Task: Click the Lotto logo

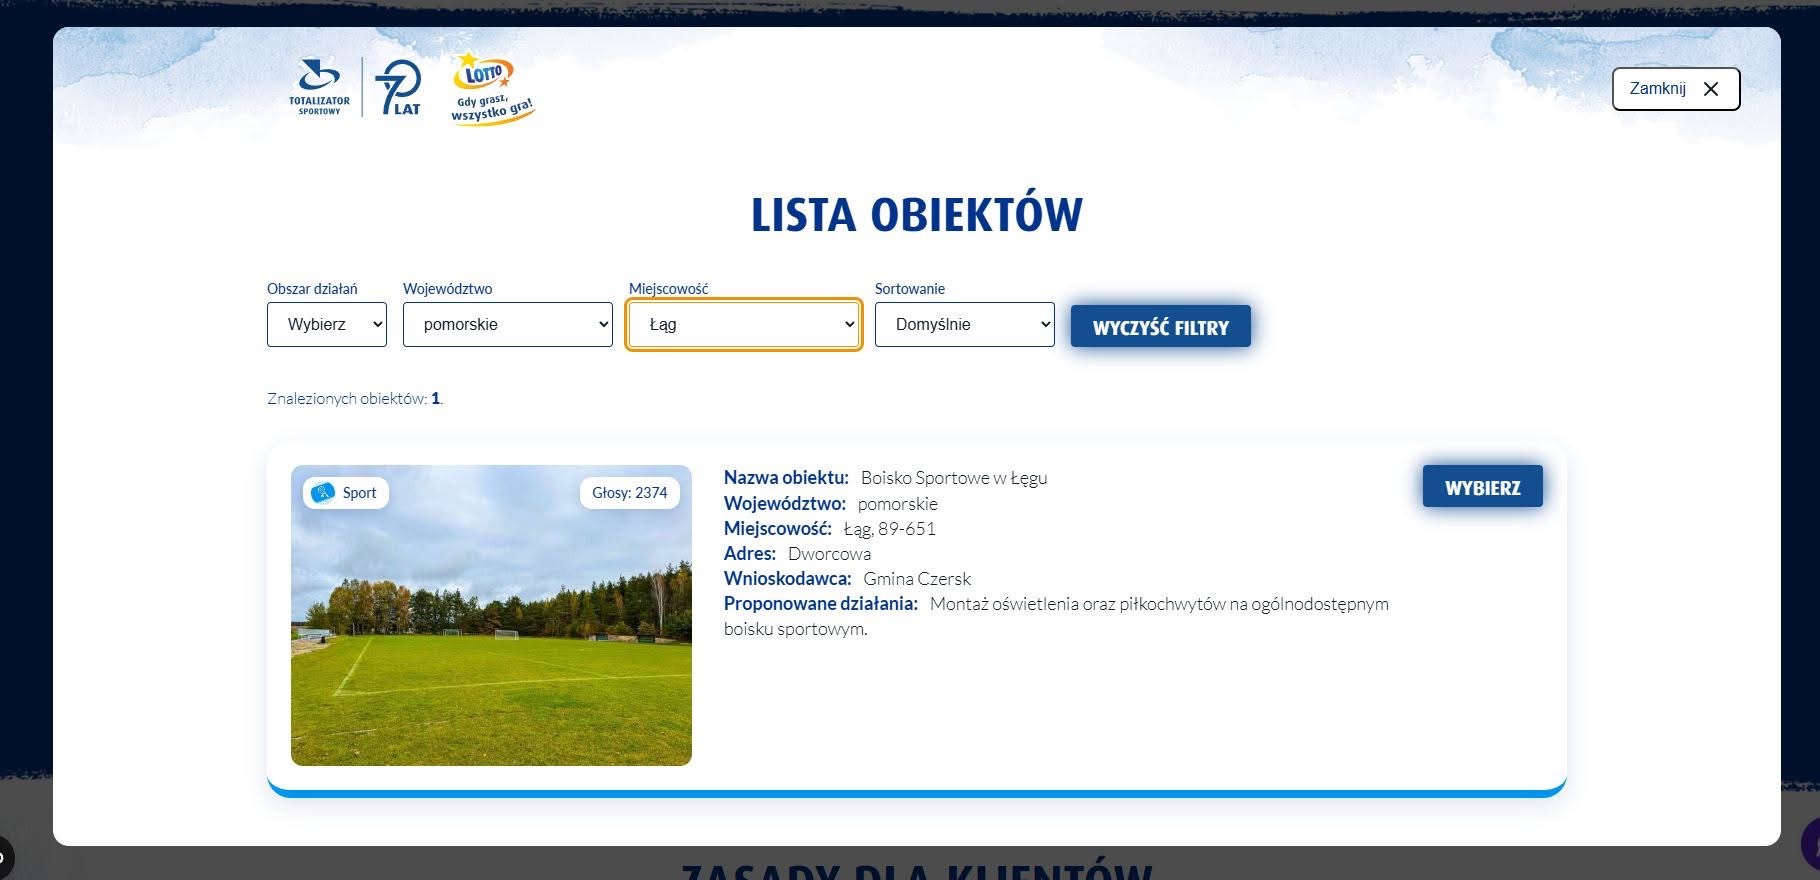Action: [x=490, y=88]
